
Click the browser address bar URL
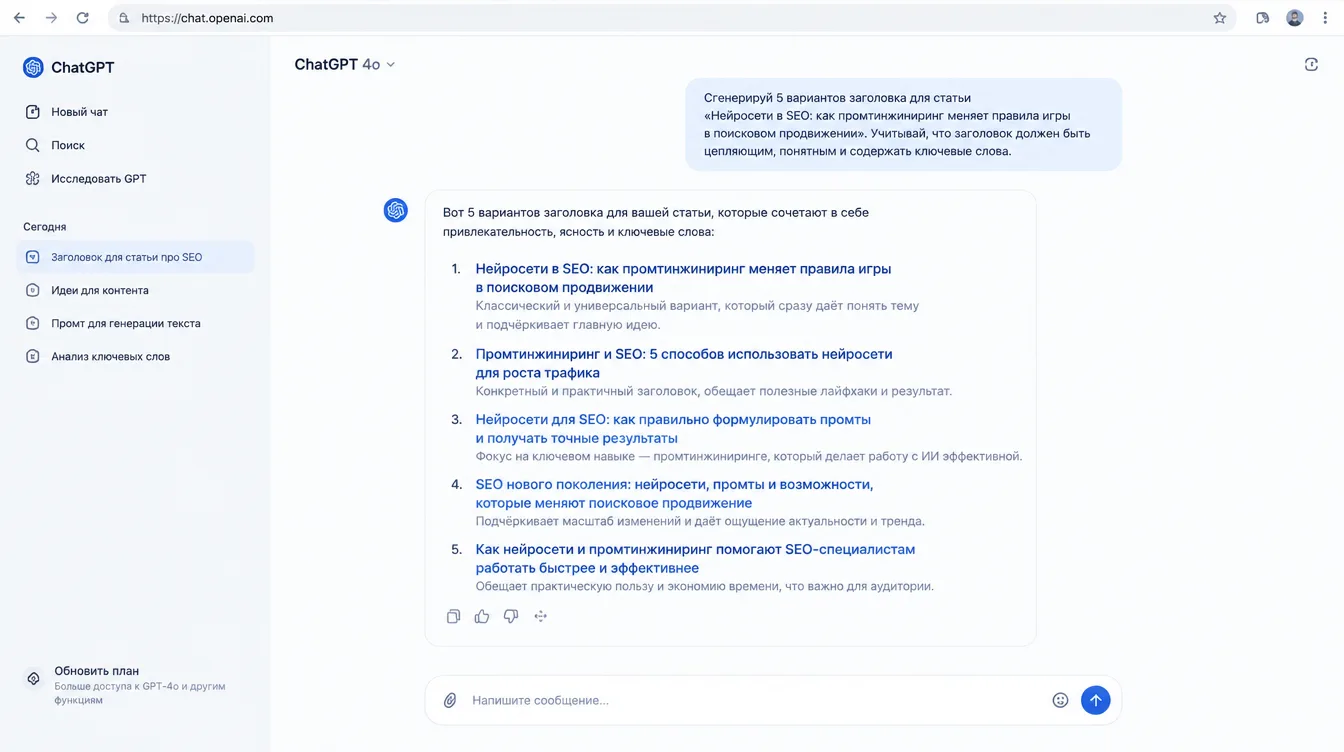[x=207, y=18]
